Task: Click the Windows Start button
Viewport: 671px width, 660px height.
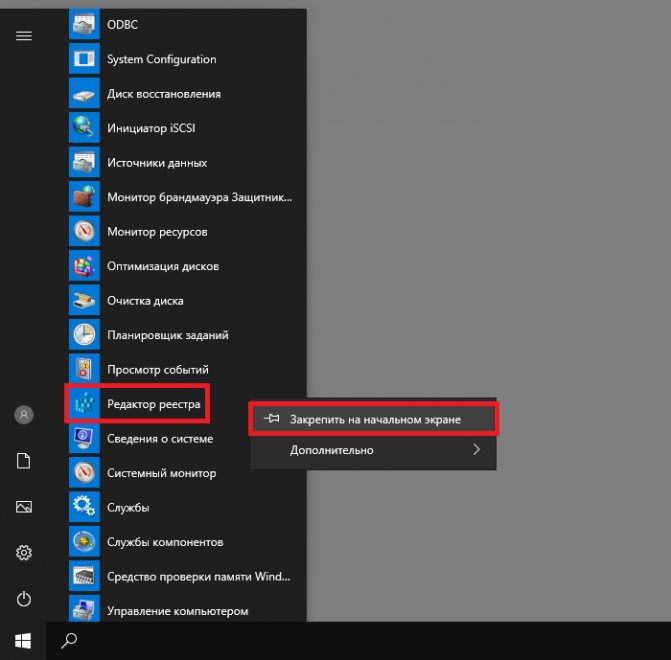Action: tap(23, 641)
